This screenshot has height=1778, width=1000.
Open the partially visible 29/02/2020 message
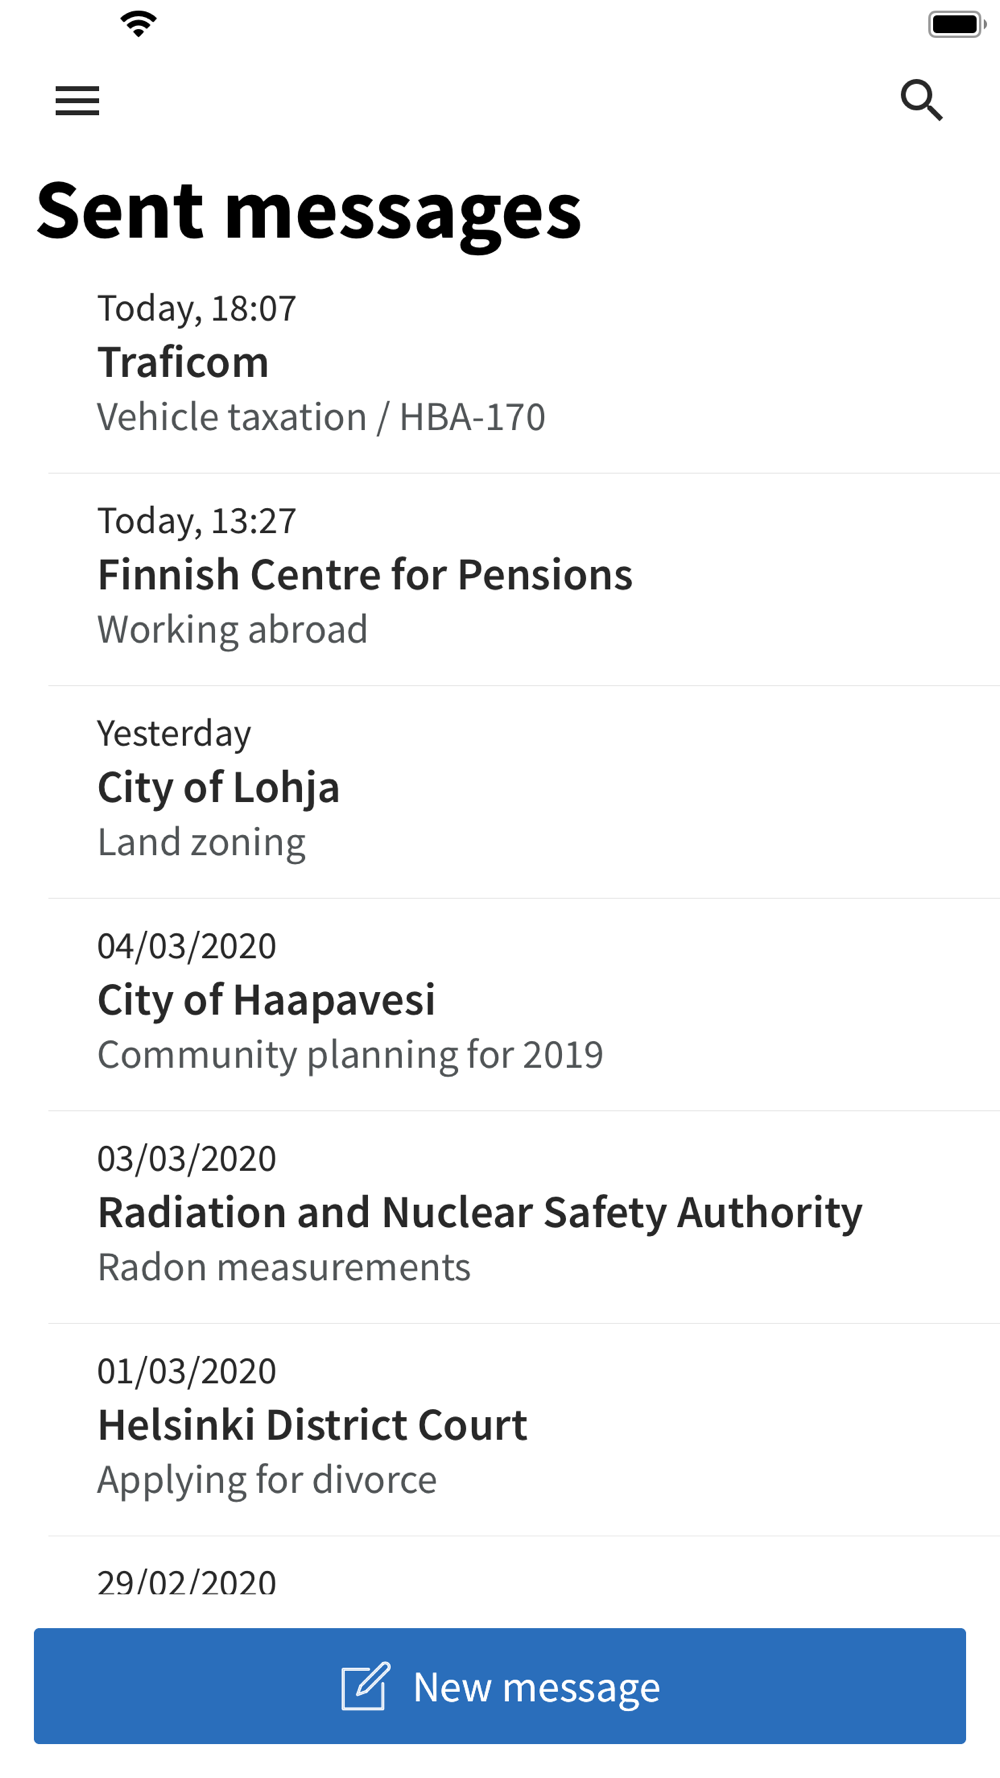point(187,1581)
